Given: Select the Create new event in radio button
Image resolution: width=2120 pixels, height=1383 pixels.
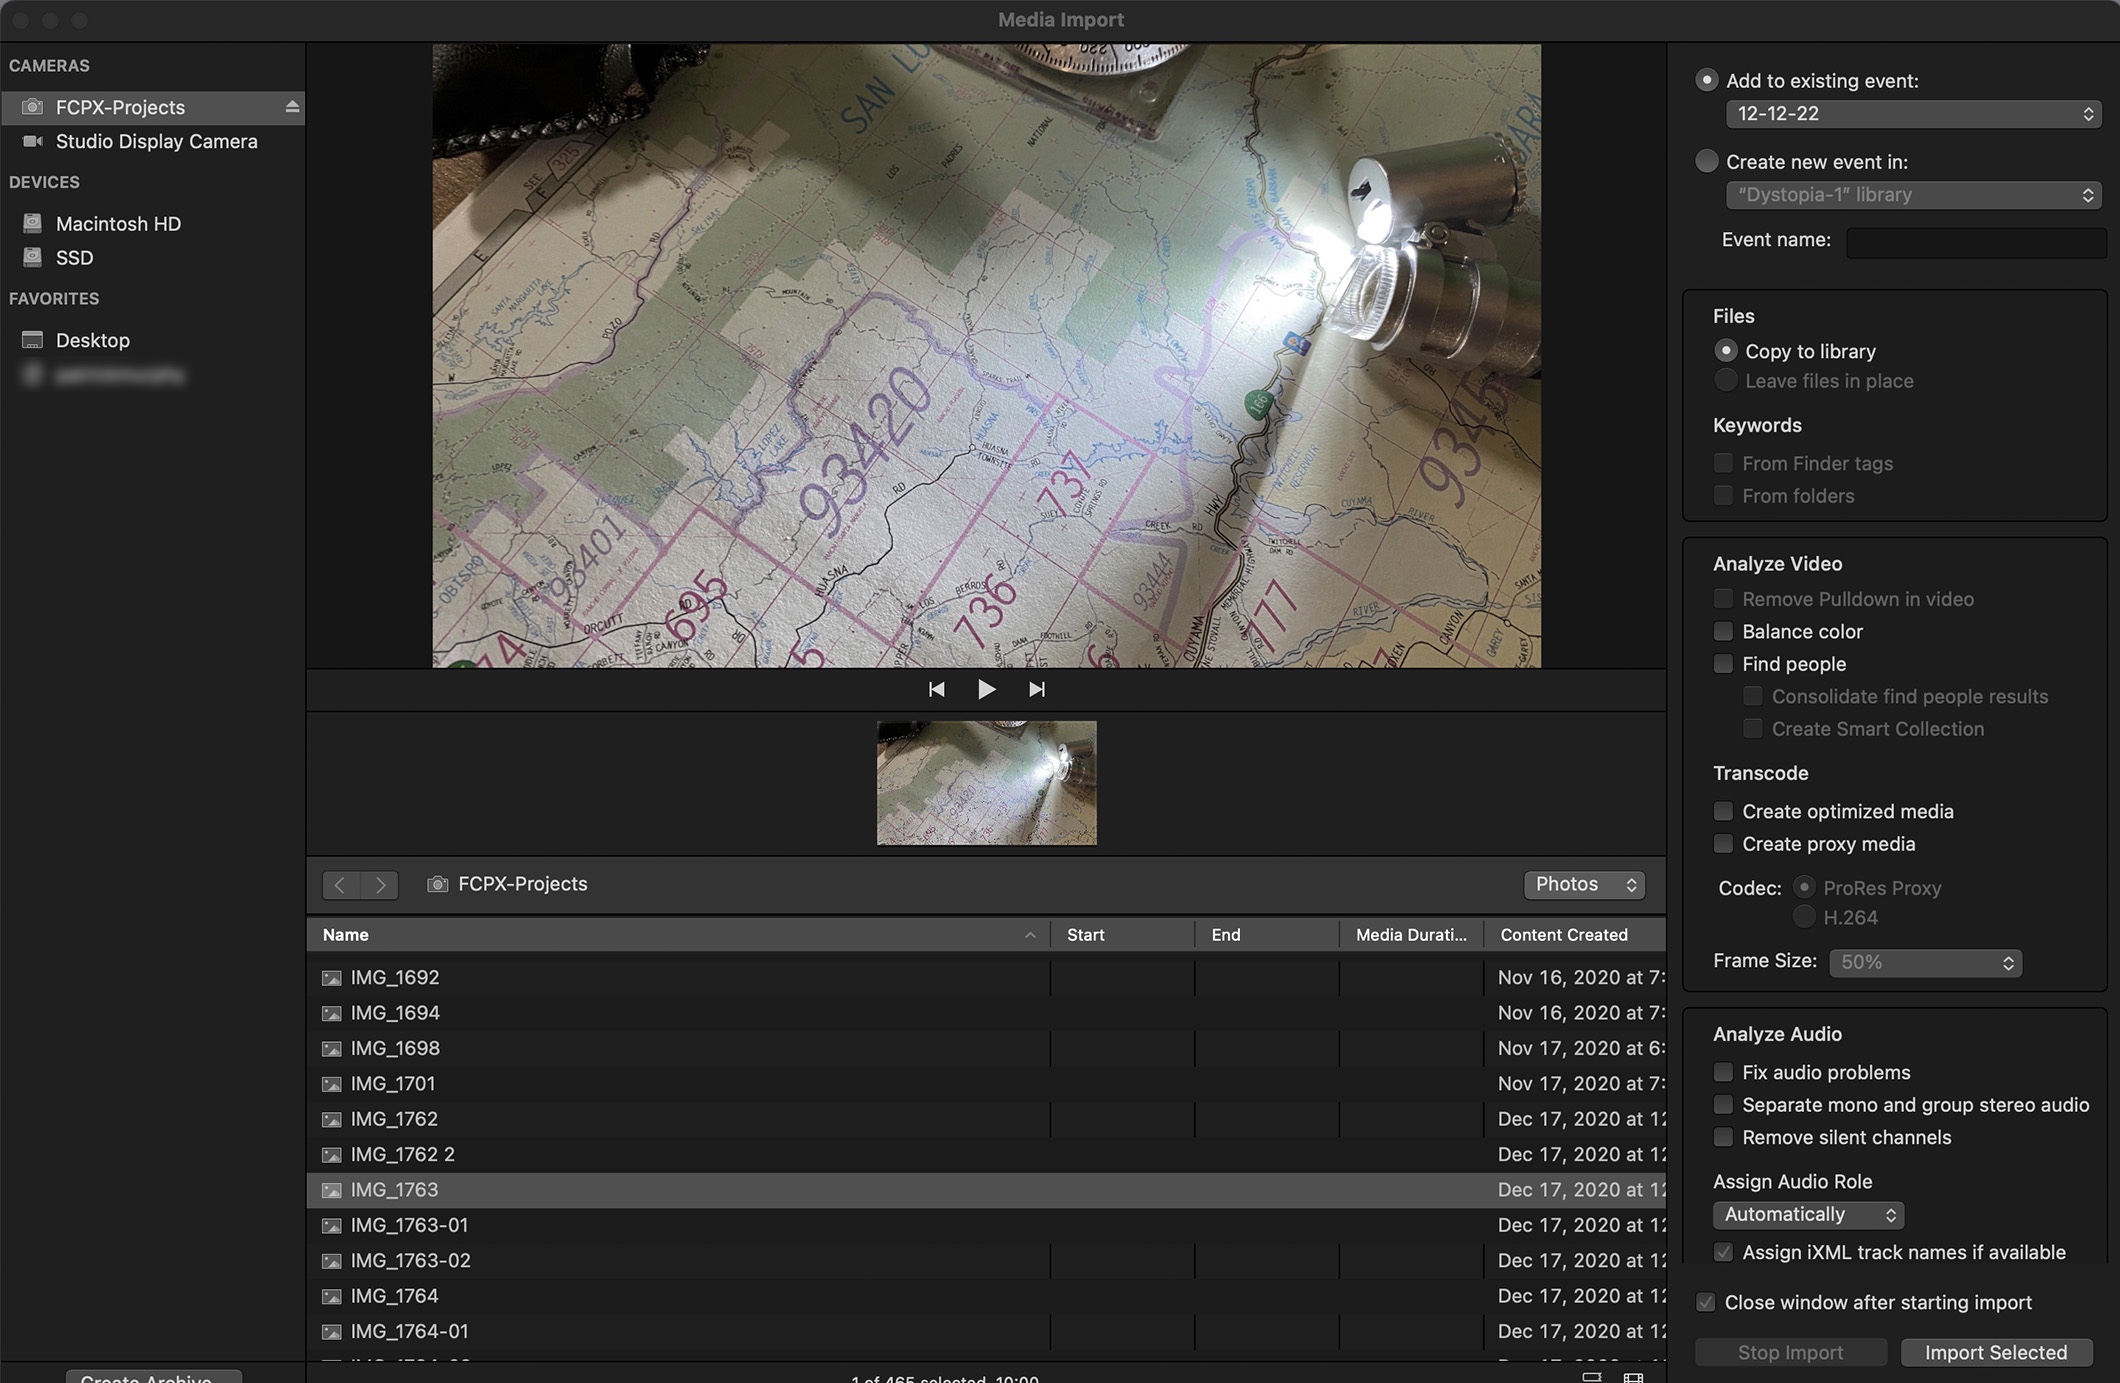Looking at the screenshot, I should pos(1707,161).
